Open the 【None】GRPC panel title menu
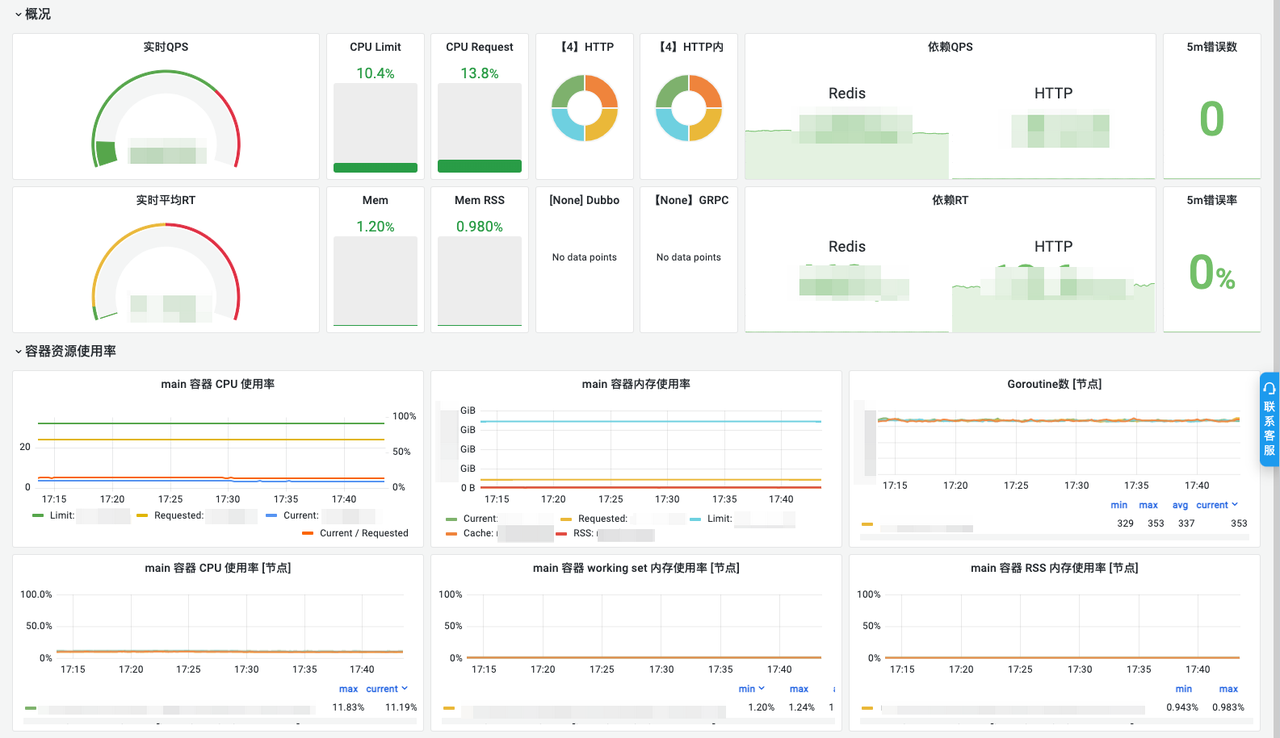The height and width of the screenshot is (738, 1280). (689, 200)
